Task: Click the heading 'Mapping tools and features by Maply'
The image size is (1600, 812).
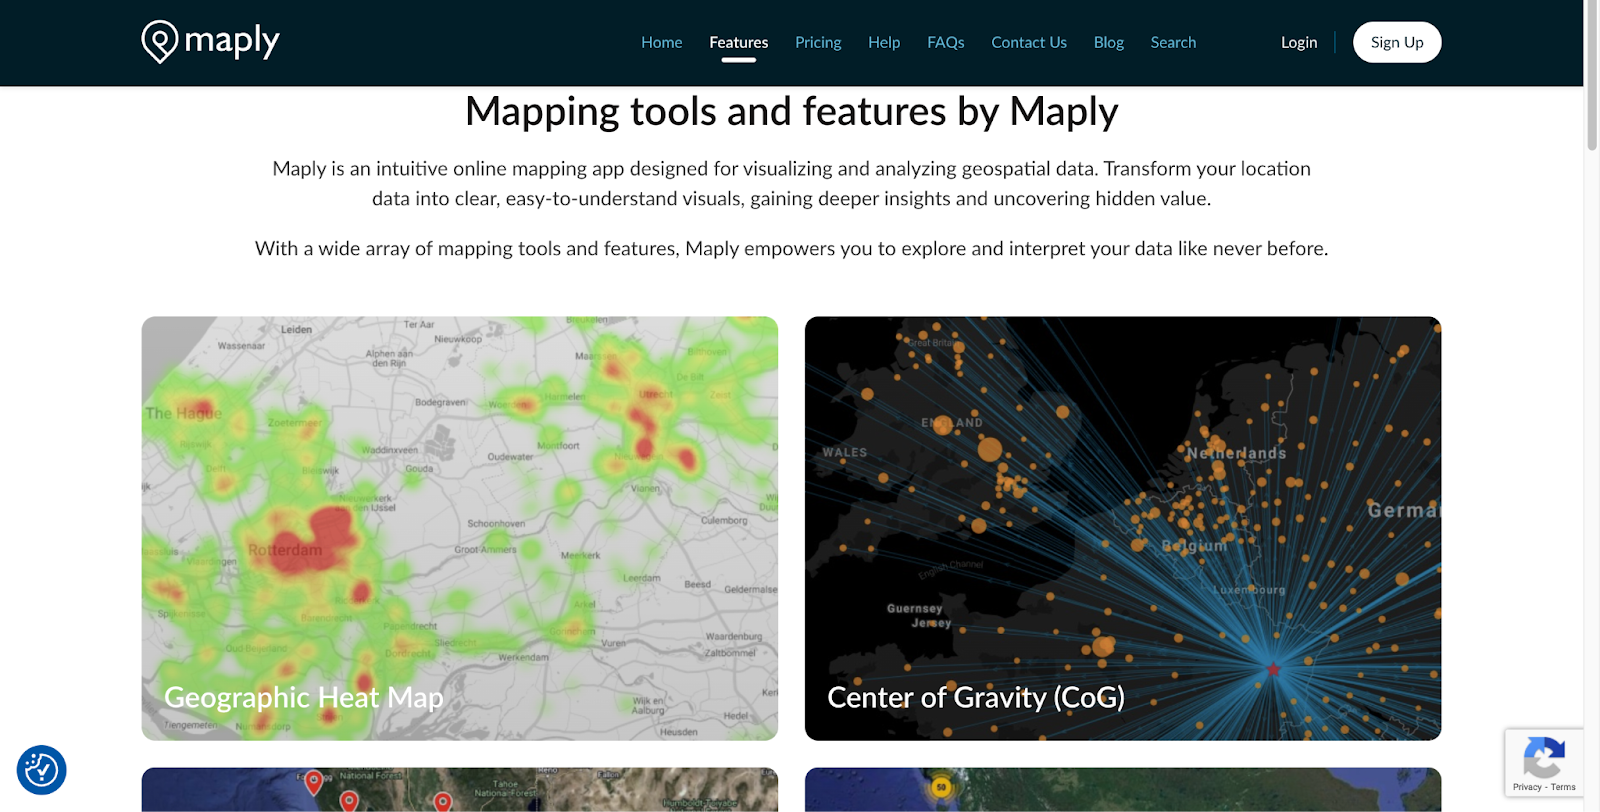Action: click(x=792, y=111)
